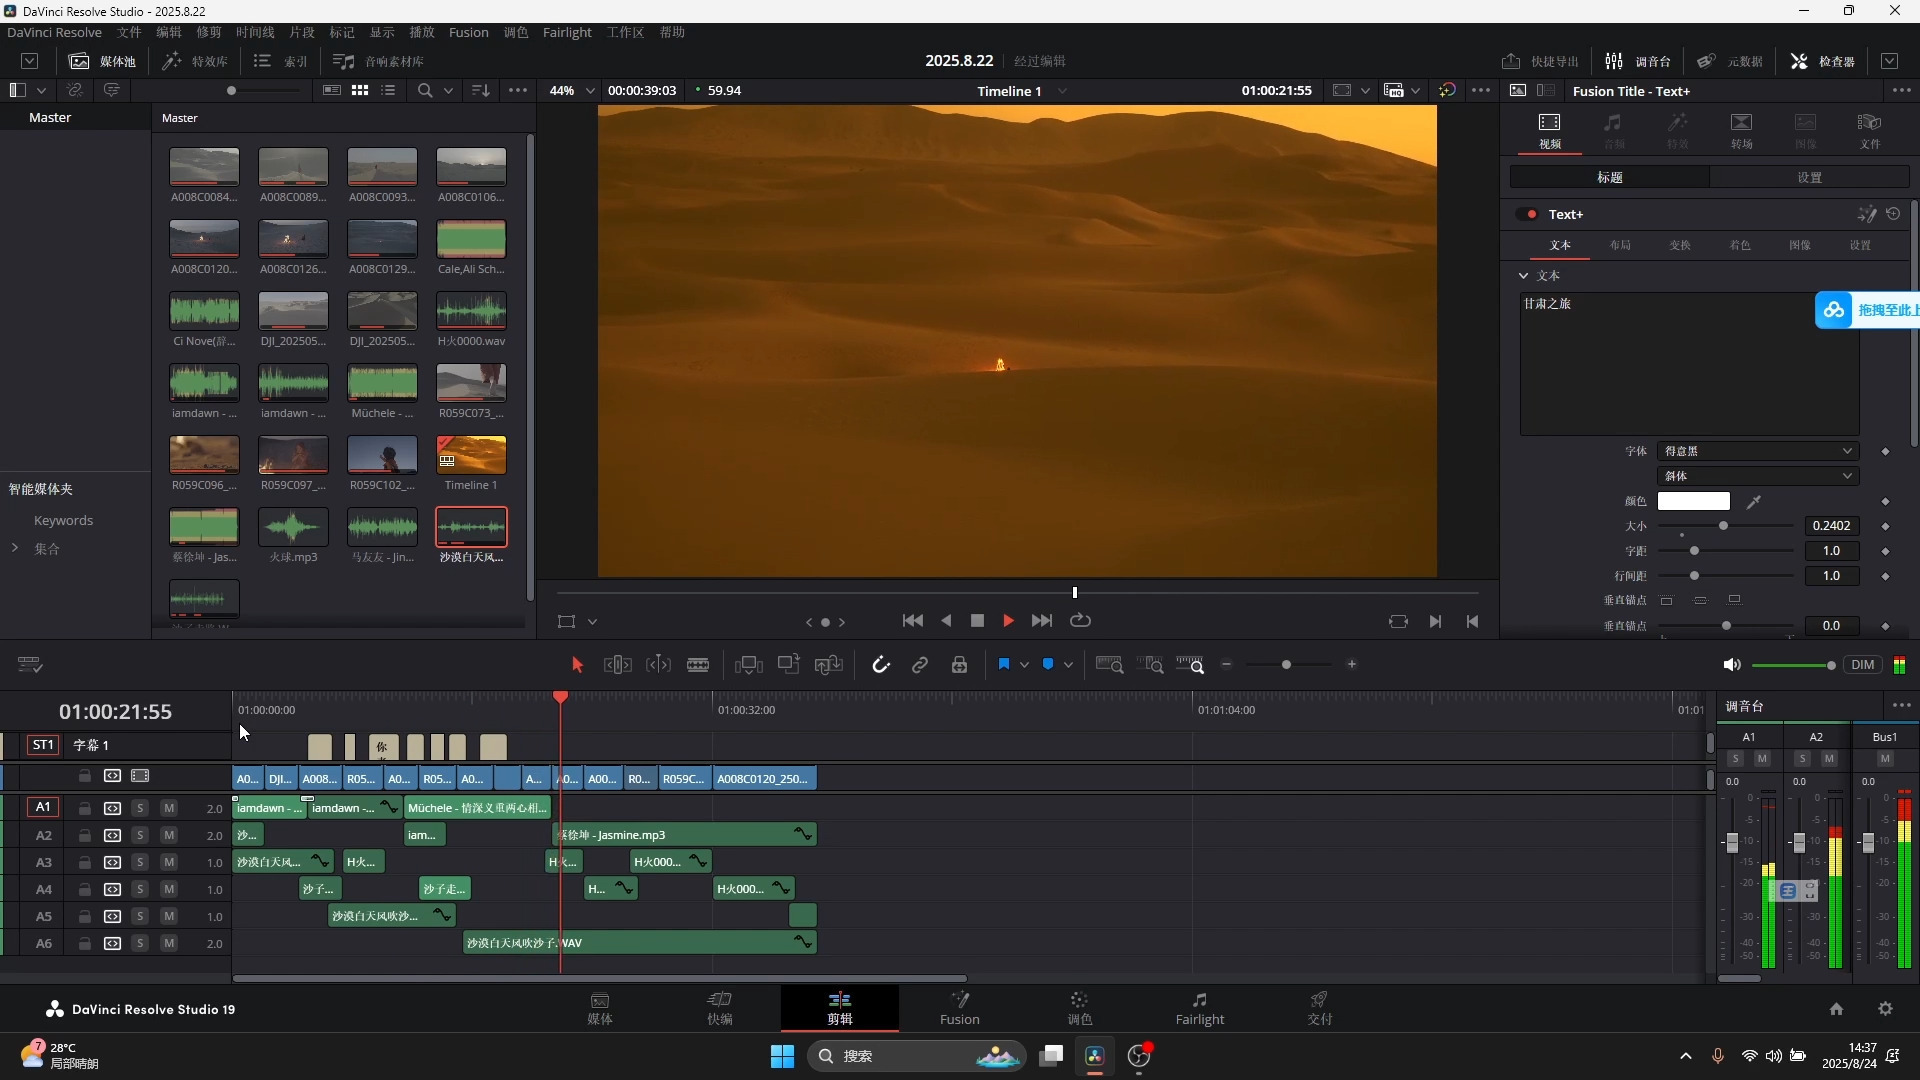Screen dimensions: 1920x1080
Task: Open the 音响素材库 sound library panel
Action: tap(378, 61)
